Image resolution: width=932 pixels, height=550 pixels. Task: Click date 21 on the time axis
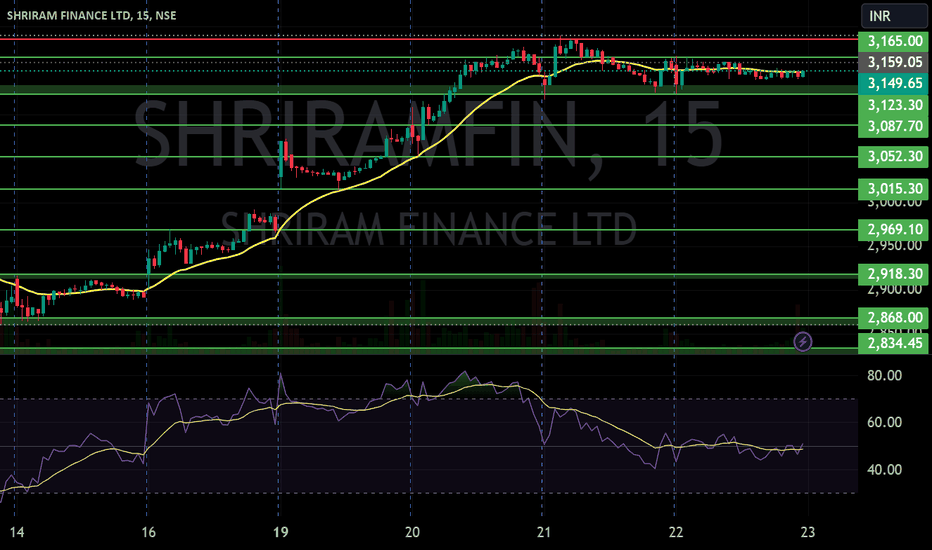pyautogui.click(x=544, y=532)
